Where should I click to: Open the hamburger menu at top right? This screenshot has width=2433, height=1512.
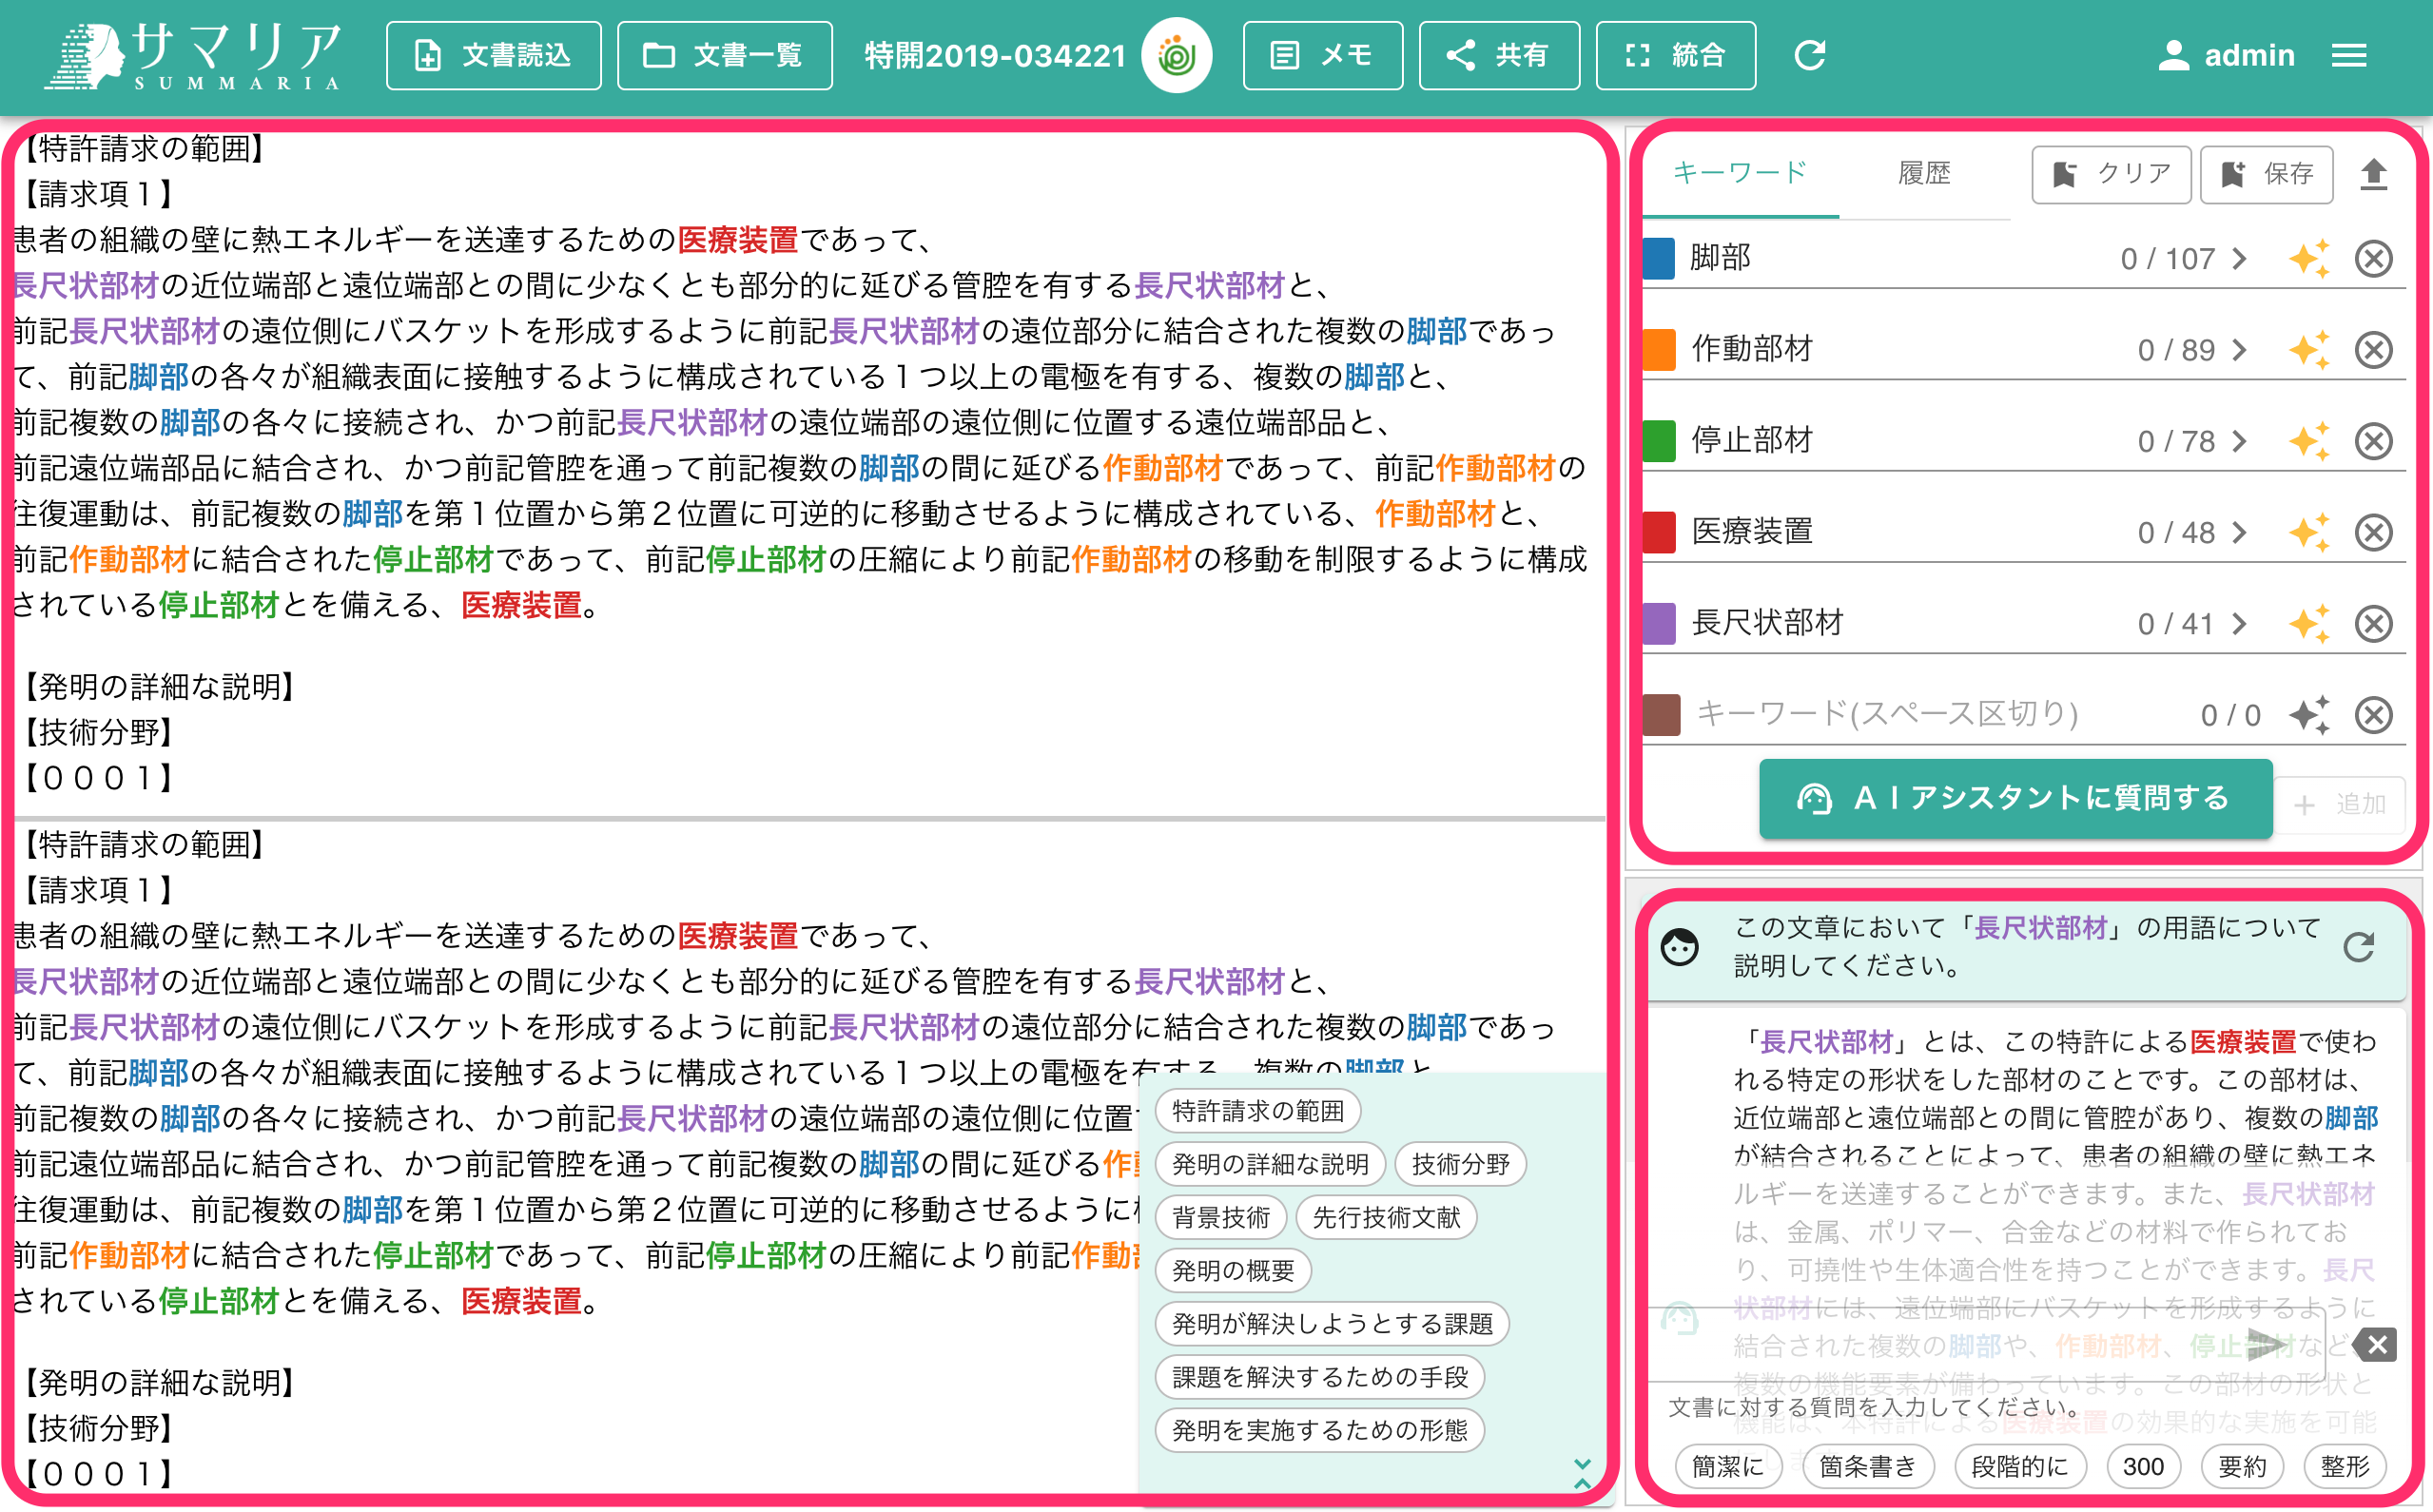[2350, 55]
